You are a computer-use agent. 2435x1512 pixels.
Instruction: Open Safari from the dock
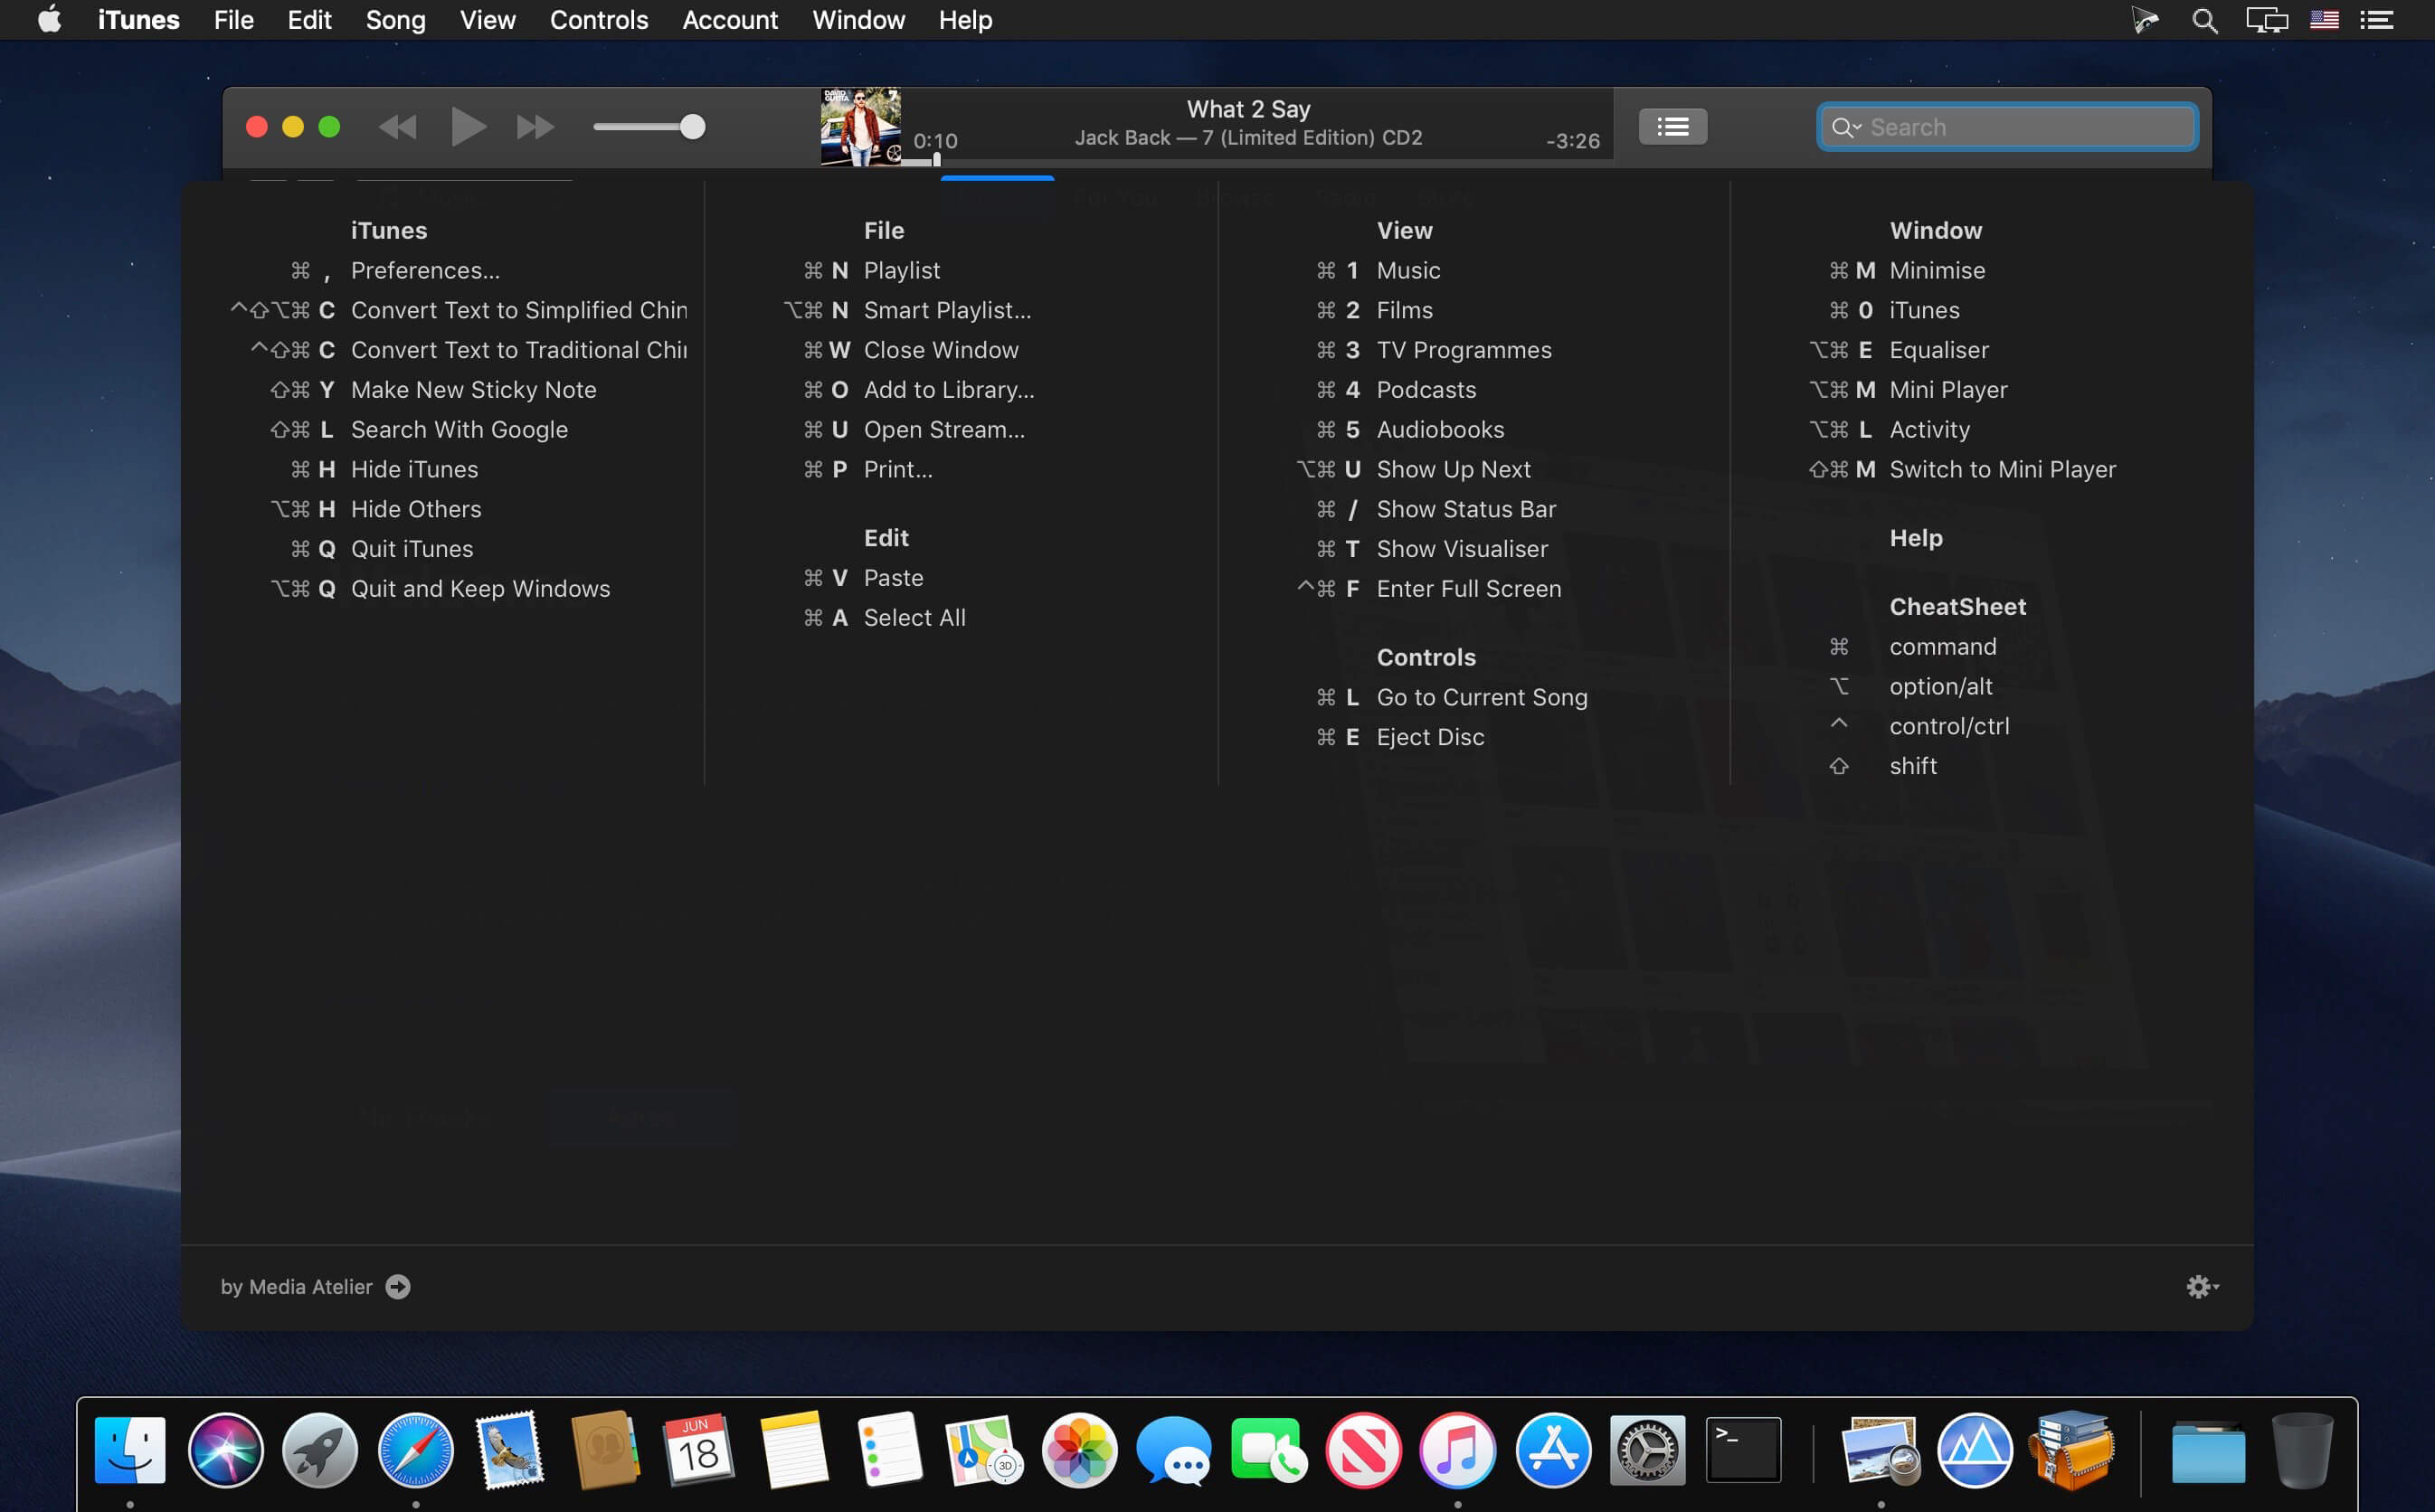coord(412,1450)
